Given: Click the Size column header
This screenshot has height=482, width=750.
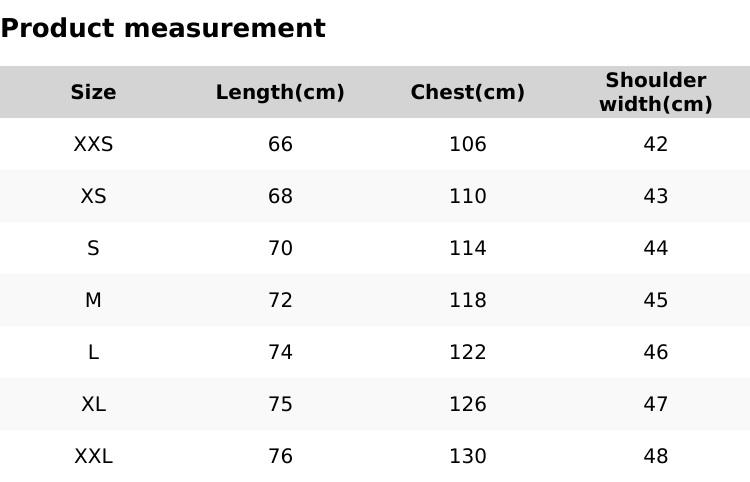Looking at the screenshot, I should (93, 92).
